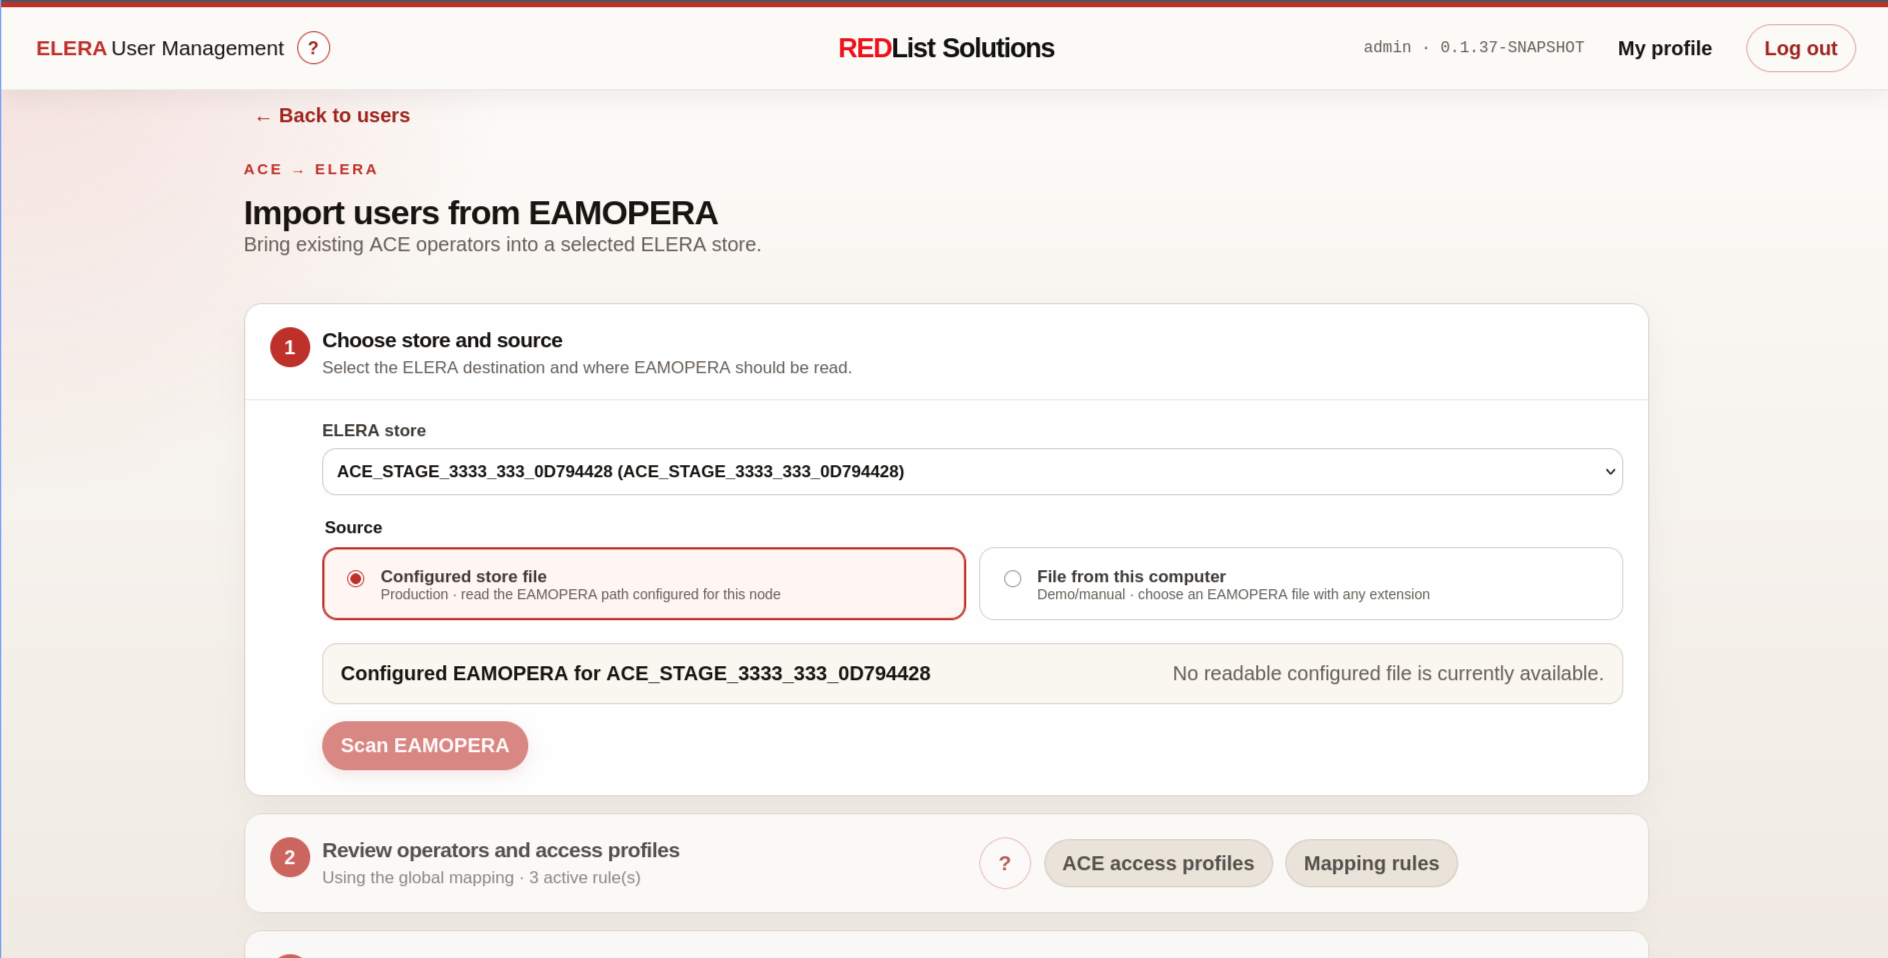This screenshot has width=1888, height=958.
Task: Go back via Back to users link
Action: tap(332, 116)
